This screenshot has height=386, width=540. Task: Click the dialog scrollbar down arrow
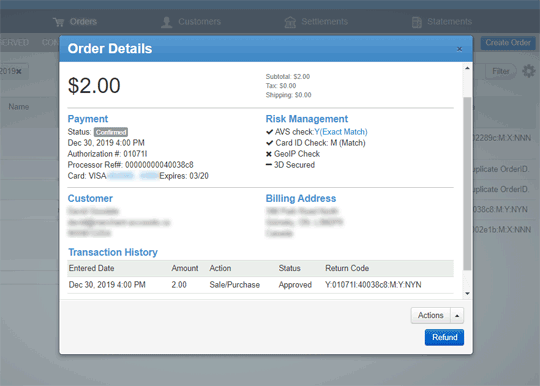tap(467, 293)
